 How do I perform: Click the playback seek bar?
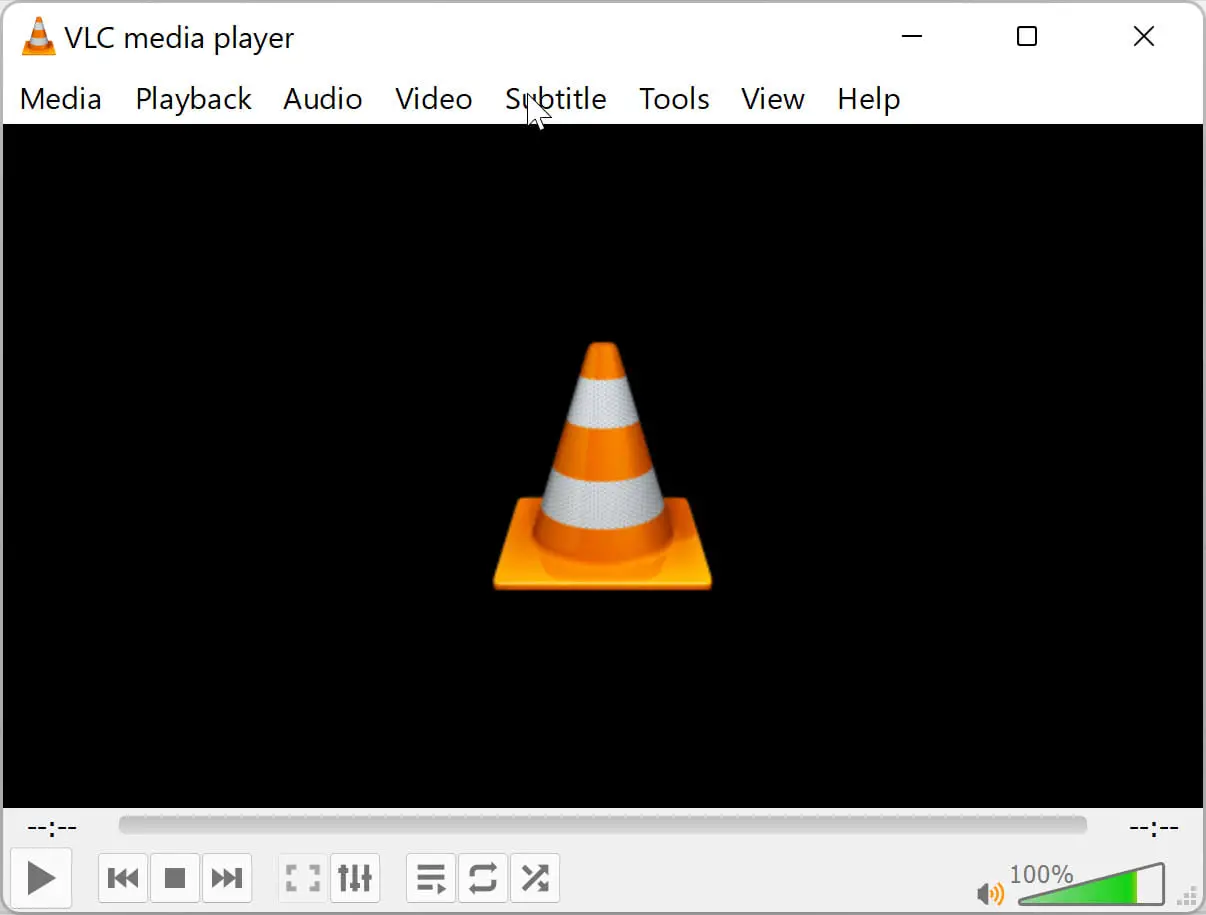coord(602,825)
